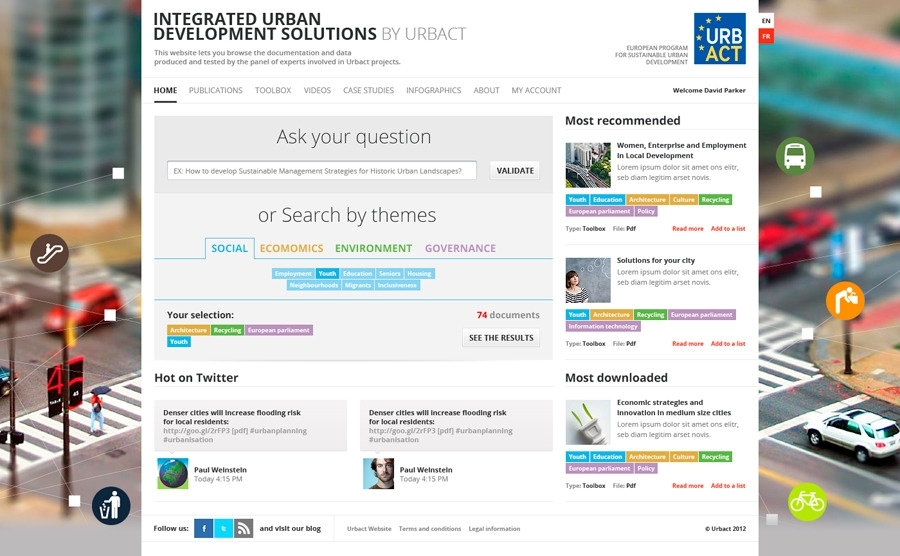Toggle the Youth theme tag under Social
900x556 pixels.
(327, 274)
